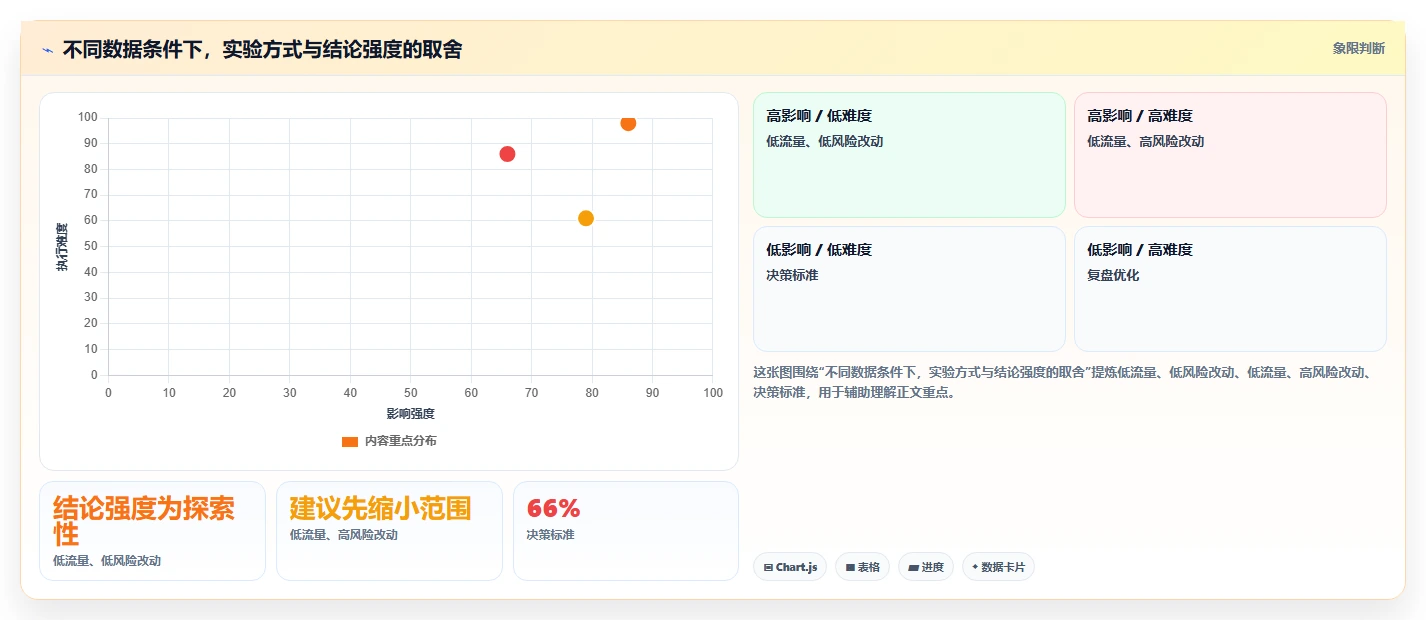1426x620 pixels.
Task: Click the Chart.js tag chip
Action: [x=790, y=567]
